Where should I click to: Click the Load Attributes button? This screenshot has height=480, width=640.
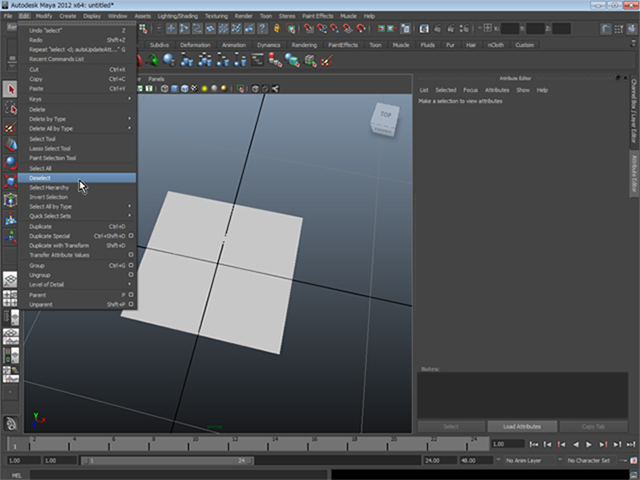click(522, 427)
